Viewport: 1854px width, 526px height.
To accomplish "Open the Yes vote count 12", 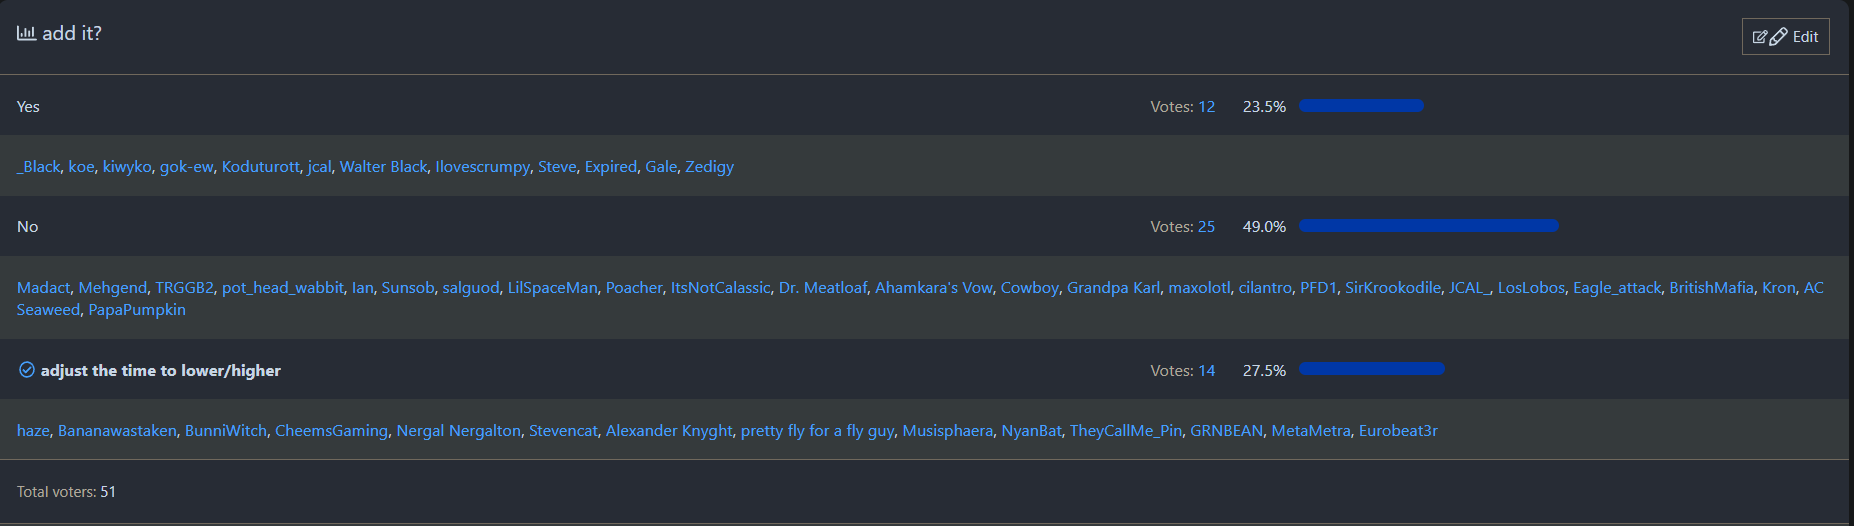I will (1206, 107).
